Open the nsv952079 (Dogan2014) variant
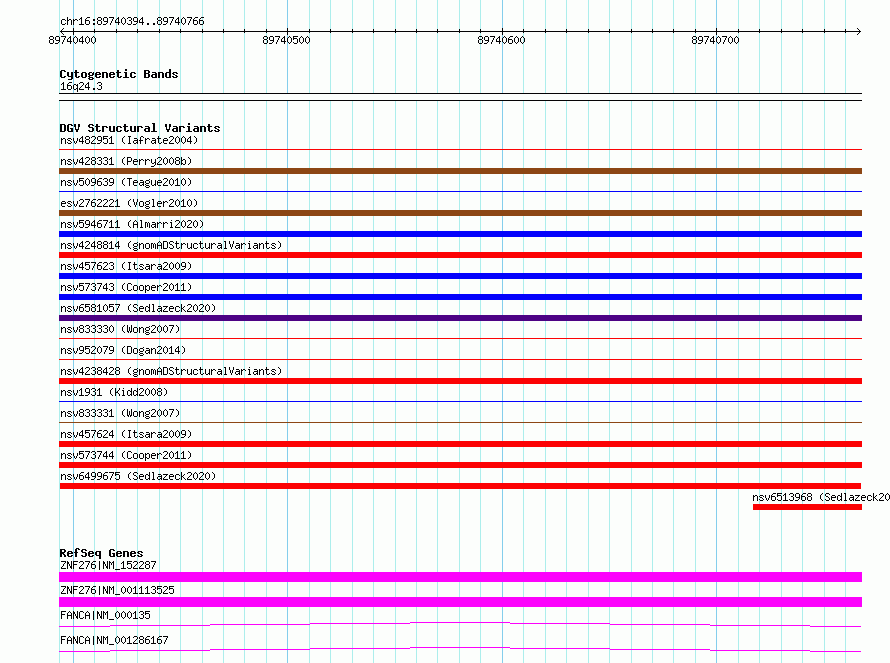 pos(123,350)
